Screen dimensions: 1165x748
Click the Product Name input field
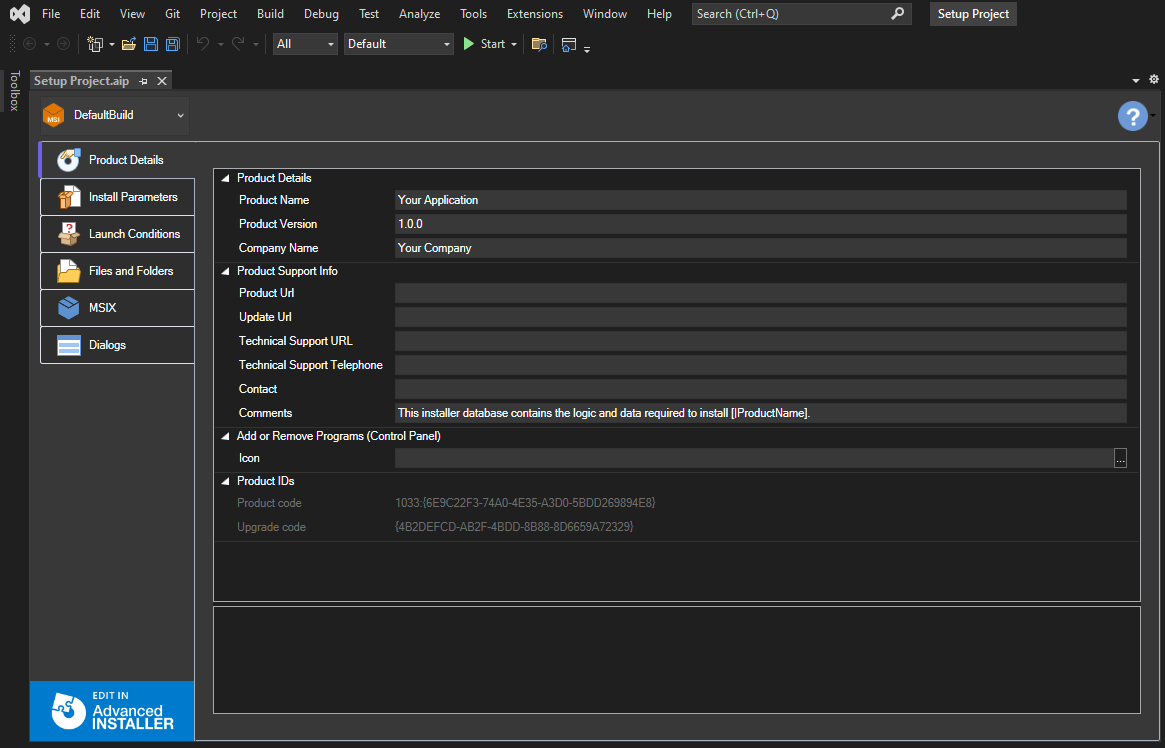(760, 200)
